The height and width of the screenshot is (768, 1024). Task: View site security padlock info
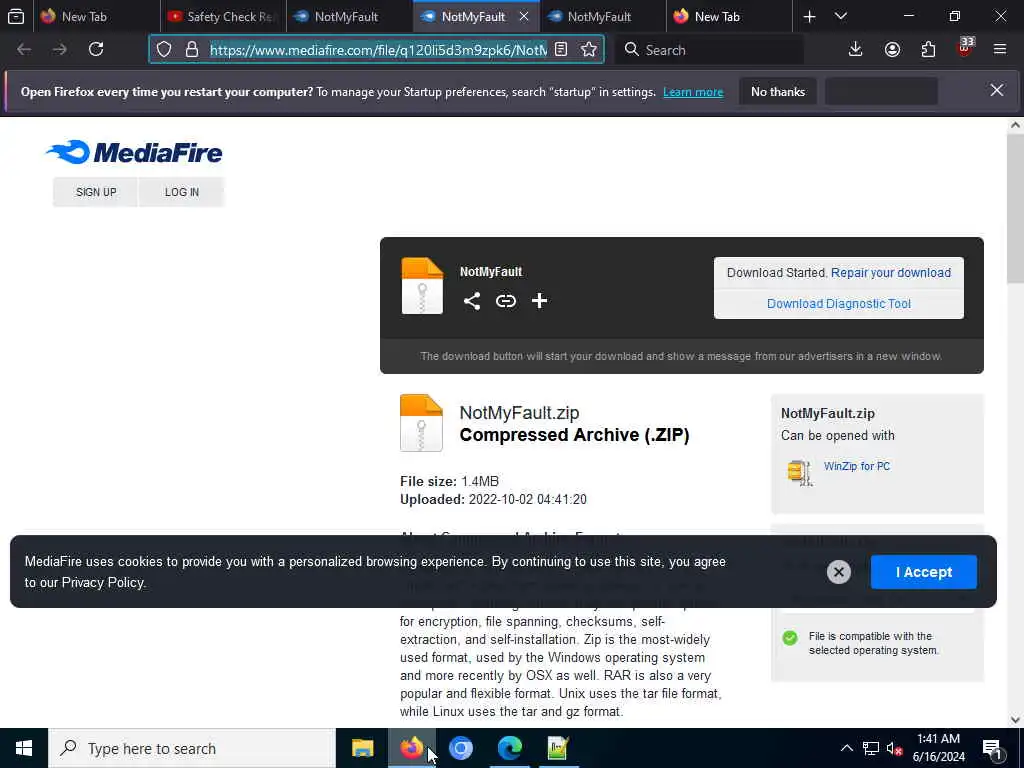click(x=191, y=50)
